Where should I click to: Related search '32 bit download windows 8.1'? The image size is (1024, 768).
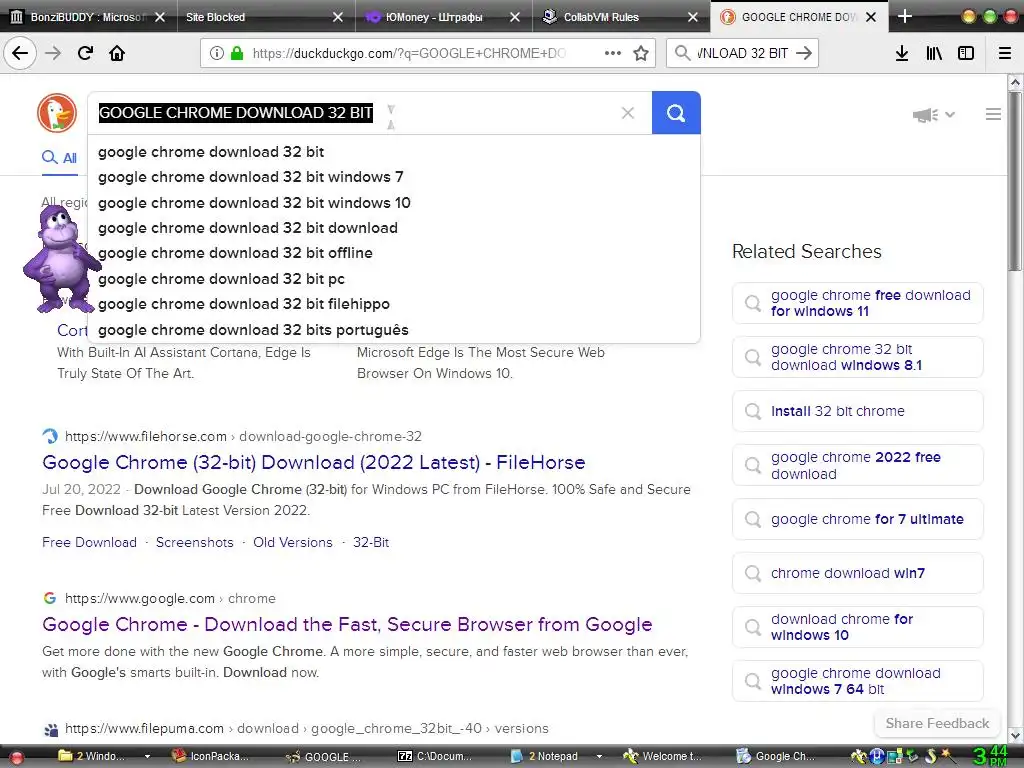pos(857,357)
